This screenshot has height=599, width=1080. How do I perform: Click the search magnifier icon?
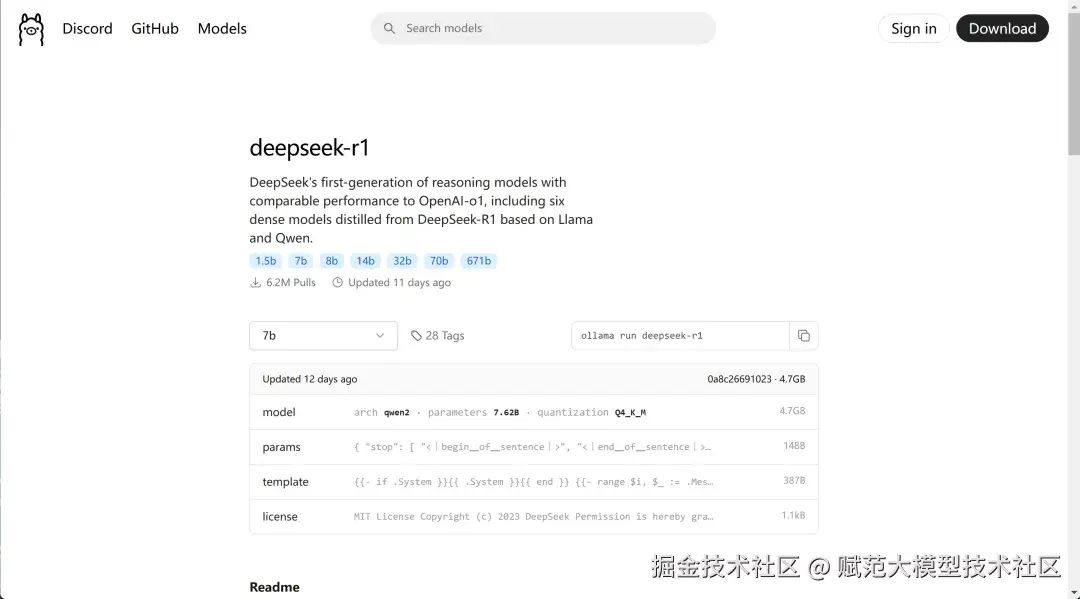coord(389,28)
